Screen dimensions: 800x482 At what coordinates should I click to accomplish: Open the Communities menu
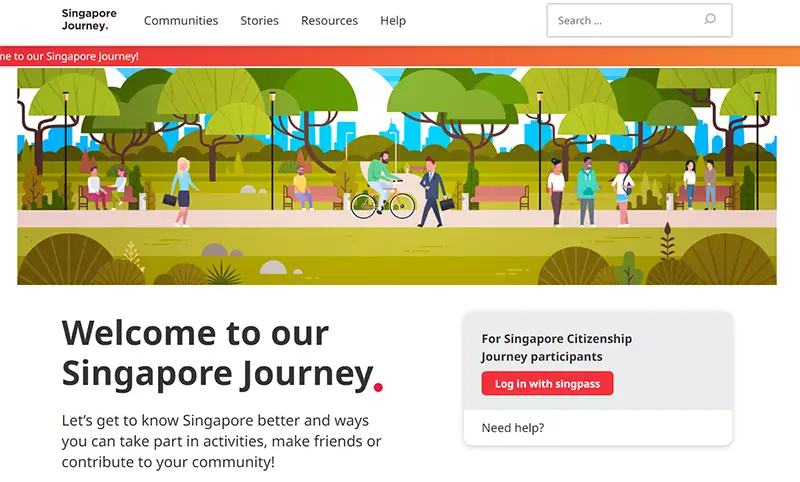coord(181,21)
